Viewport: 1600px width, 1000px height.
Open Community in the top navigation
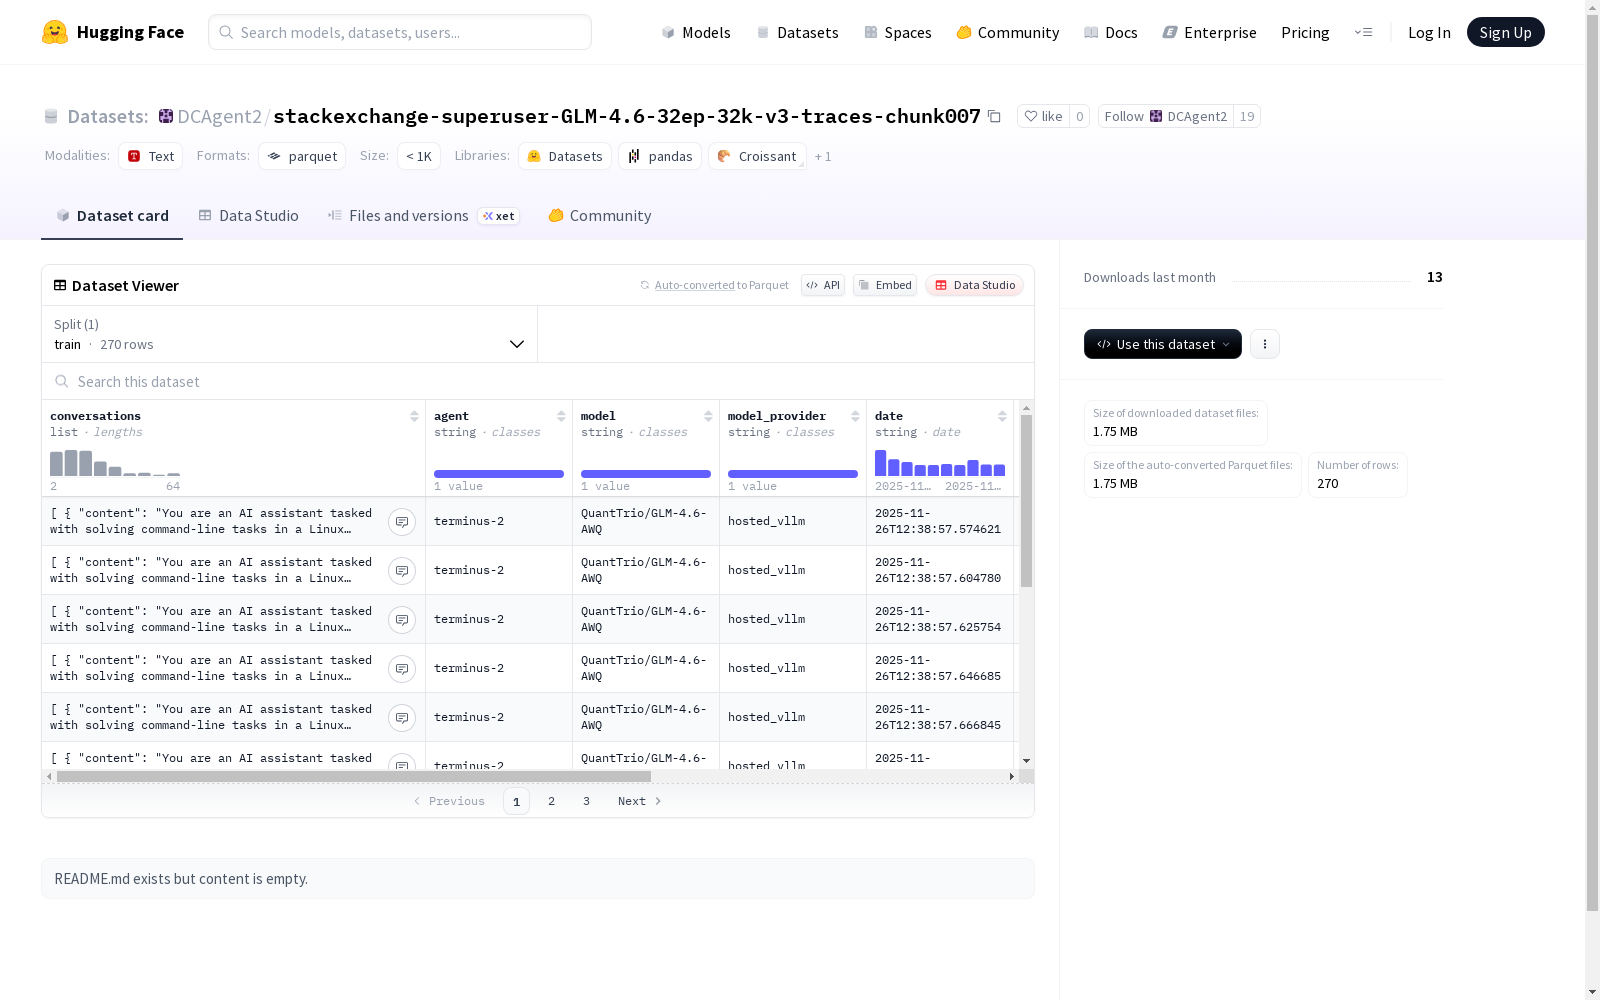coord(1008,32)
